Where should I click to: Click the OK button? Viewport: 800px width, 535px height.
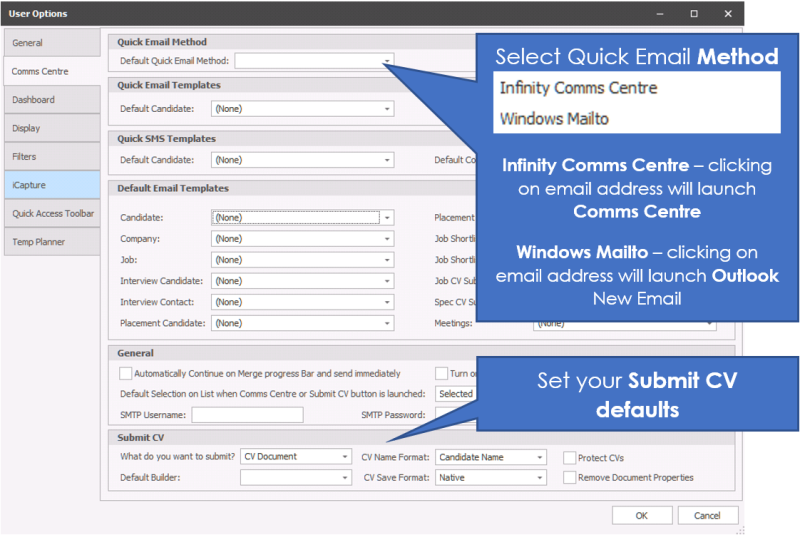(641, 515)
